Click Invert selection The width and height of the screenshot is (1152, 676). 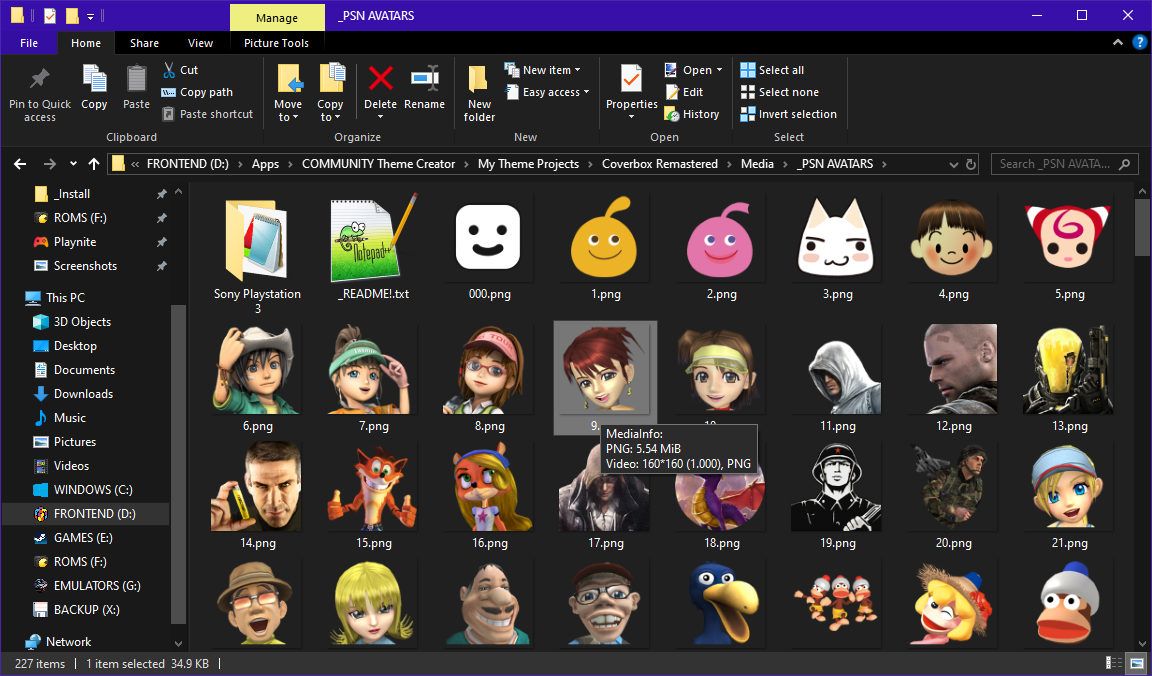(788, 114)
